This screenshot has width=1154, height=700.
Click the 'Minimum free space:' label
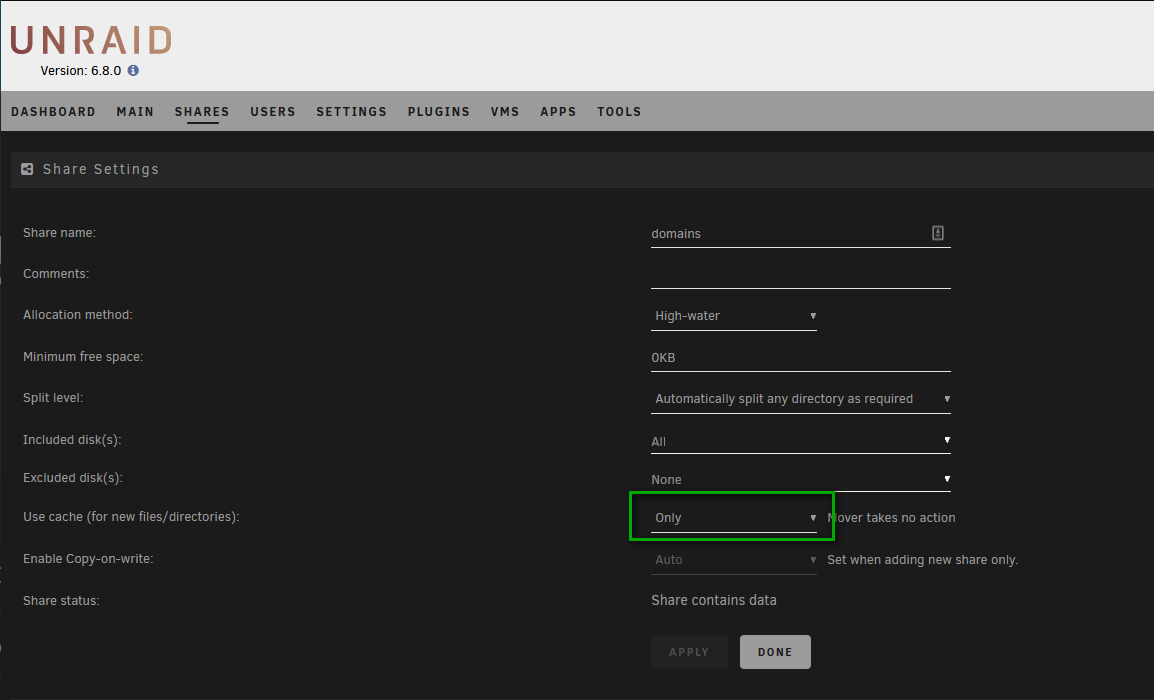tap(83, 357)
